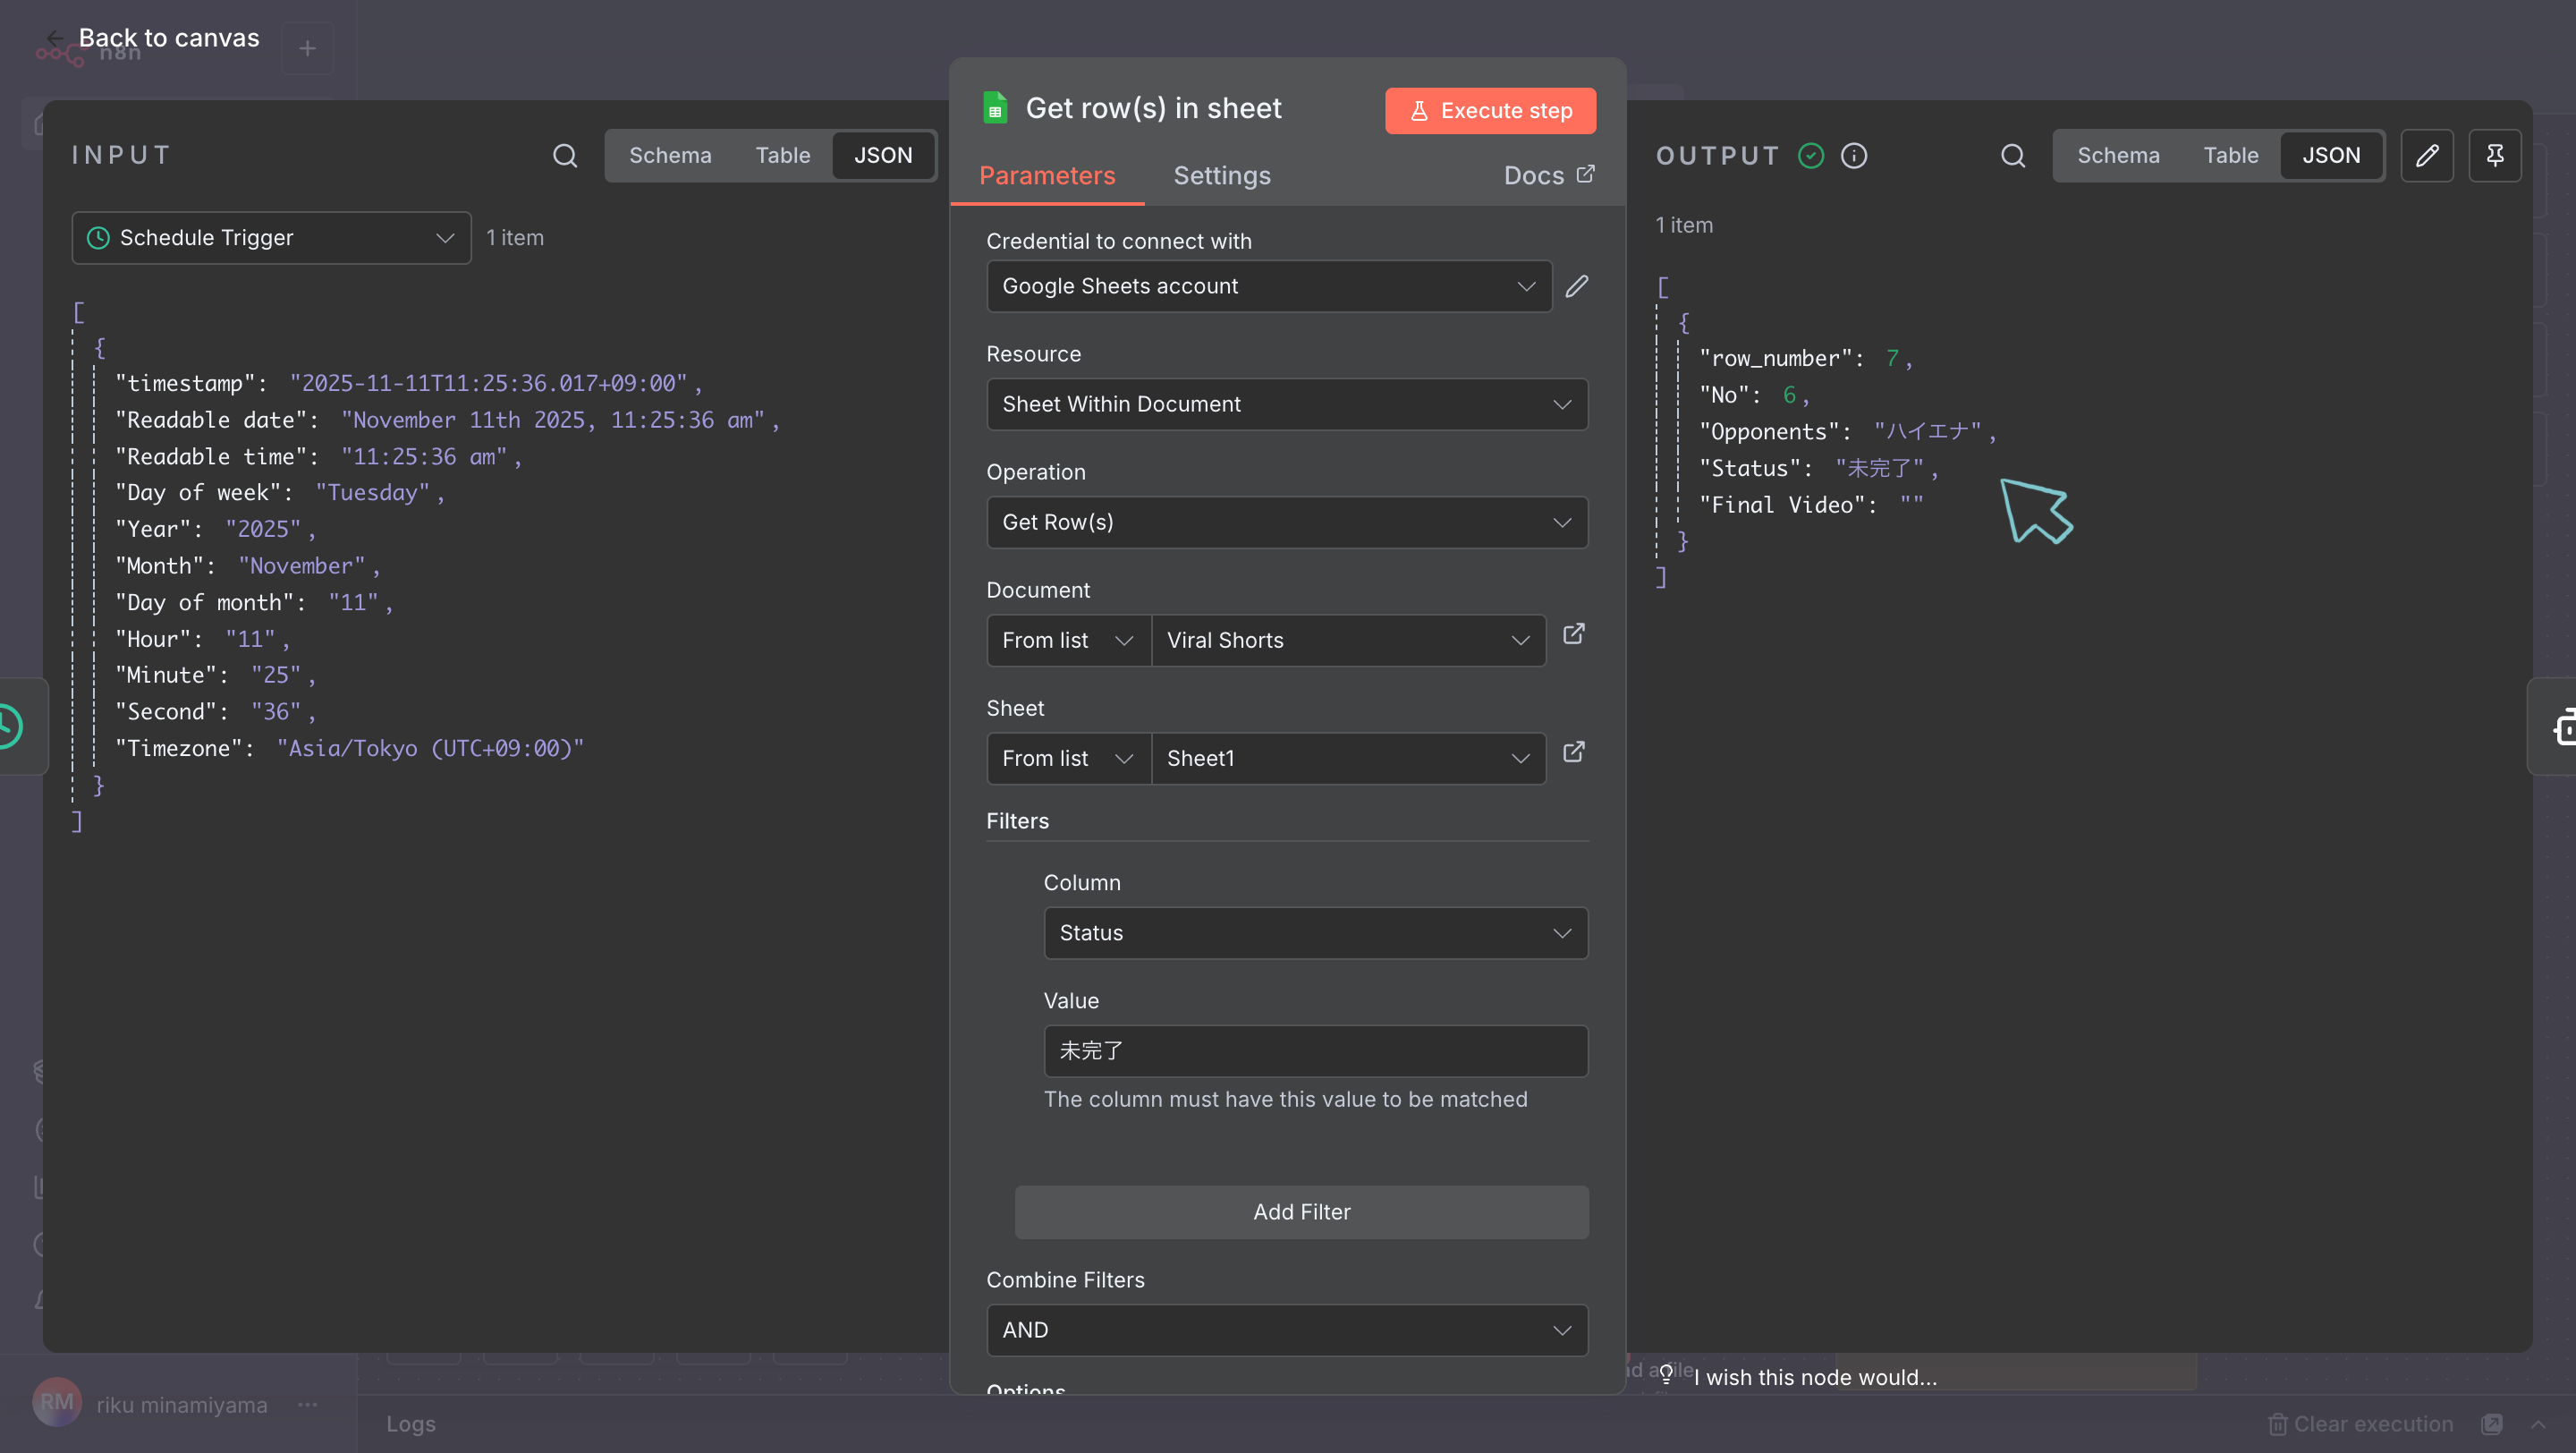This screenshot has width=2576, height=1453.
Task: Open the Combine Filters AND dropdown
Action: tap(1286, 1330)
